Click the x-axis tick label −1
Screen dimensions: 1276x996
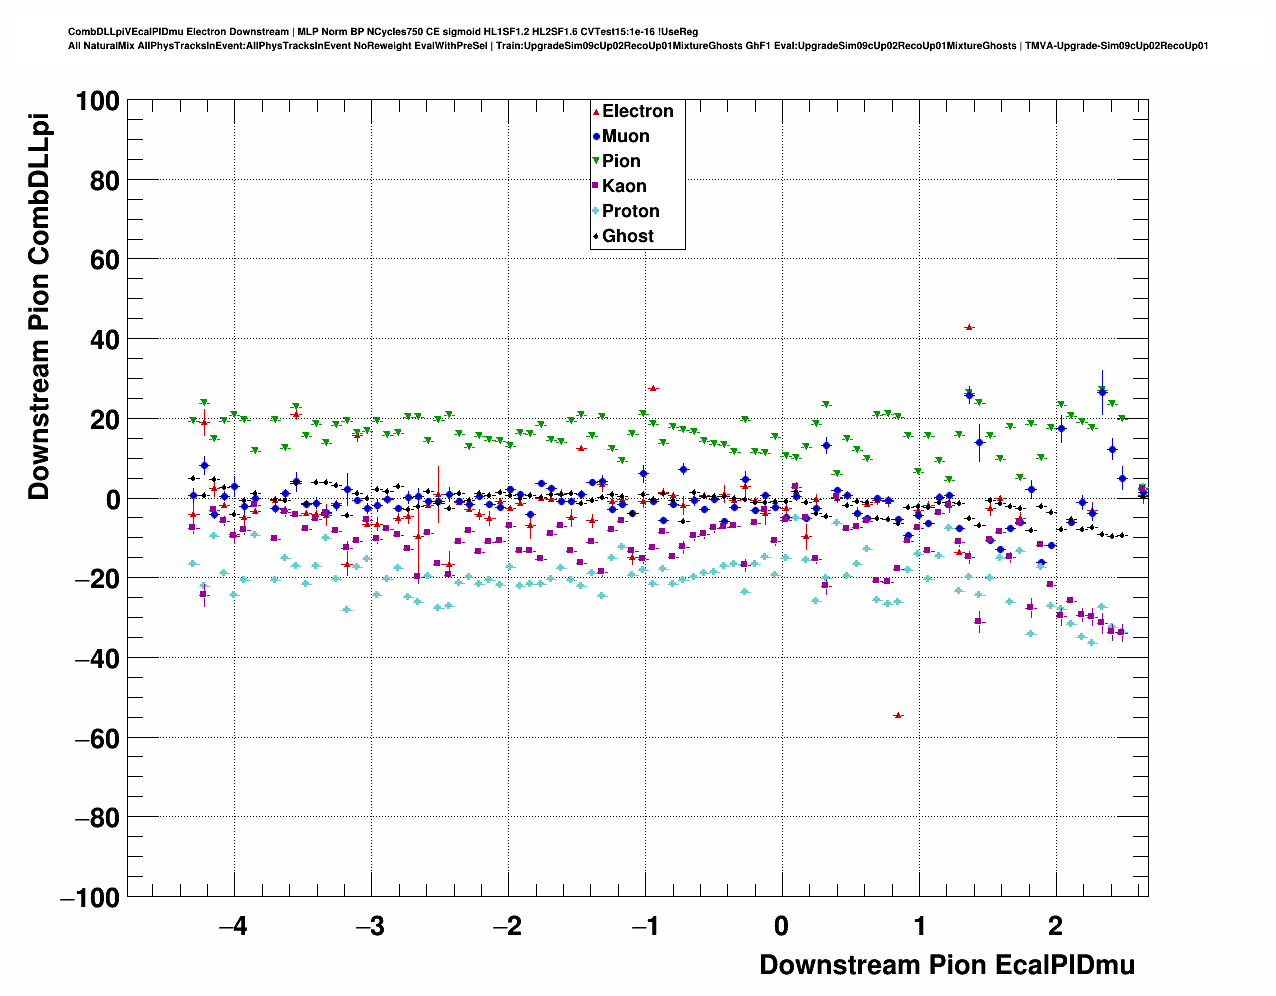(644, 926)
